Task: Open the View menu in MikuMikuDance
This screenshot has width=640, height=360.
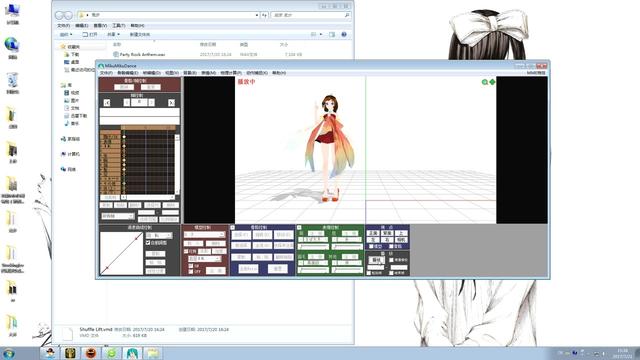Action: [x=171, y=73]
